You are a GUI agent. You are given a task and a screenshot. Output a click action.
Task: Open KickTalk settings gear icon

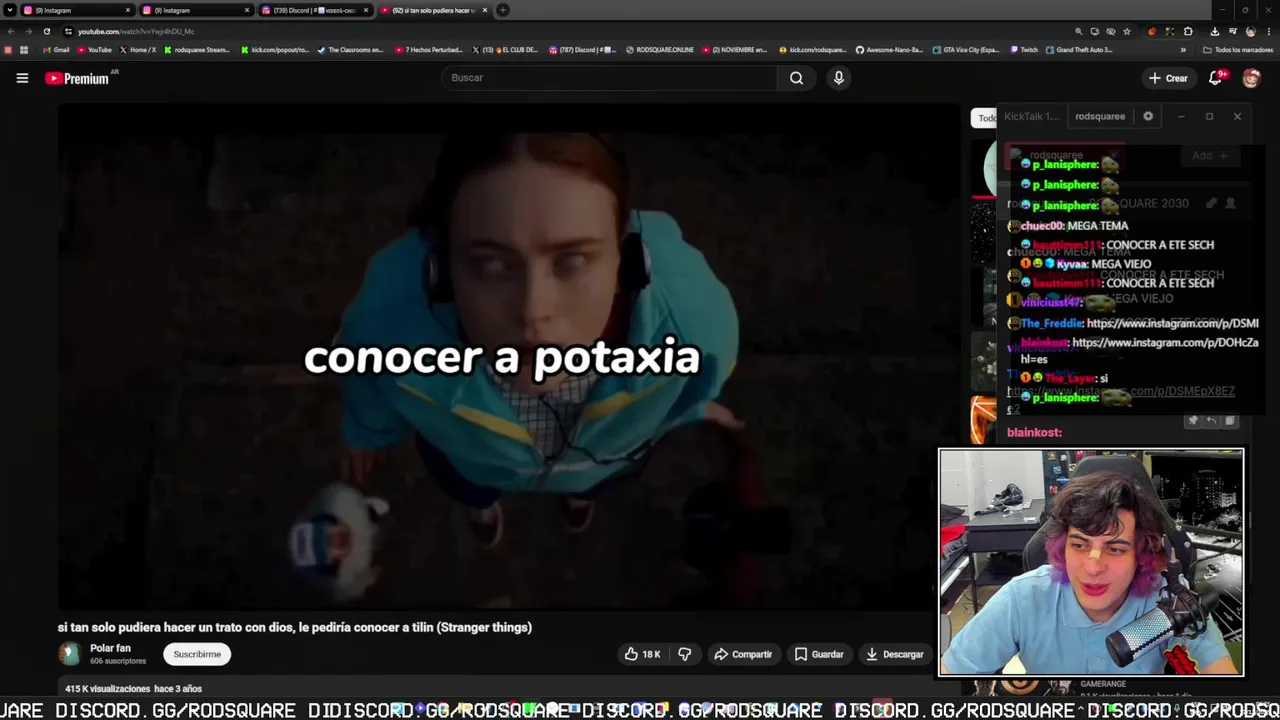click(1148, 116)
